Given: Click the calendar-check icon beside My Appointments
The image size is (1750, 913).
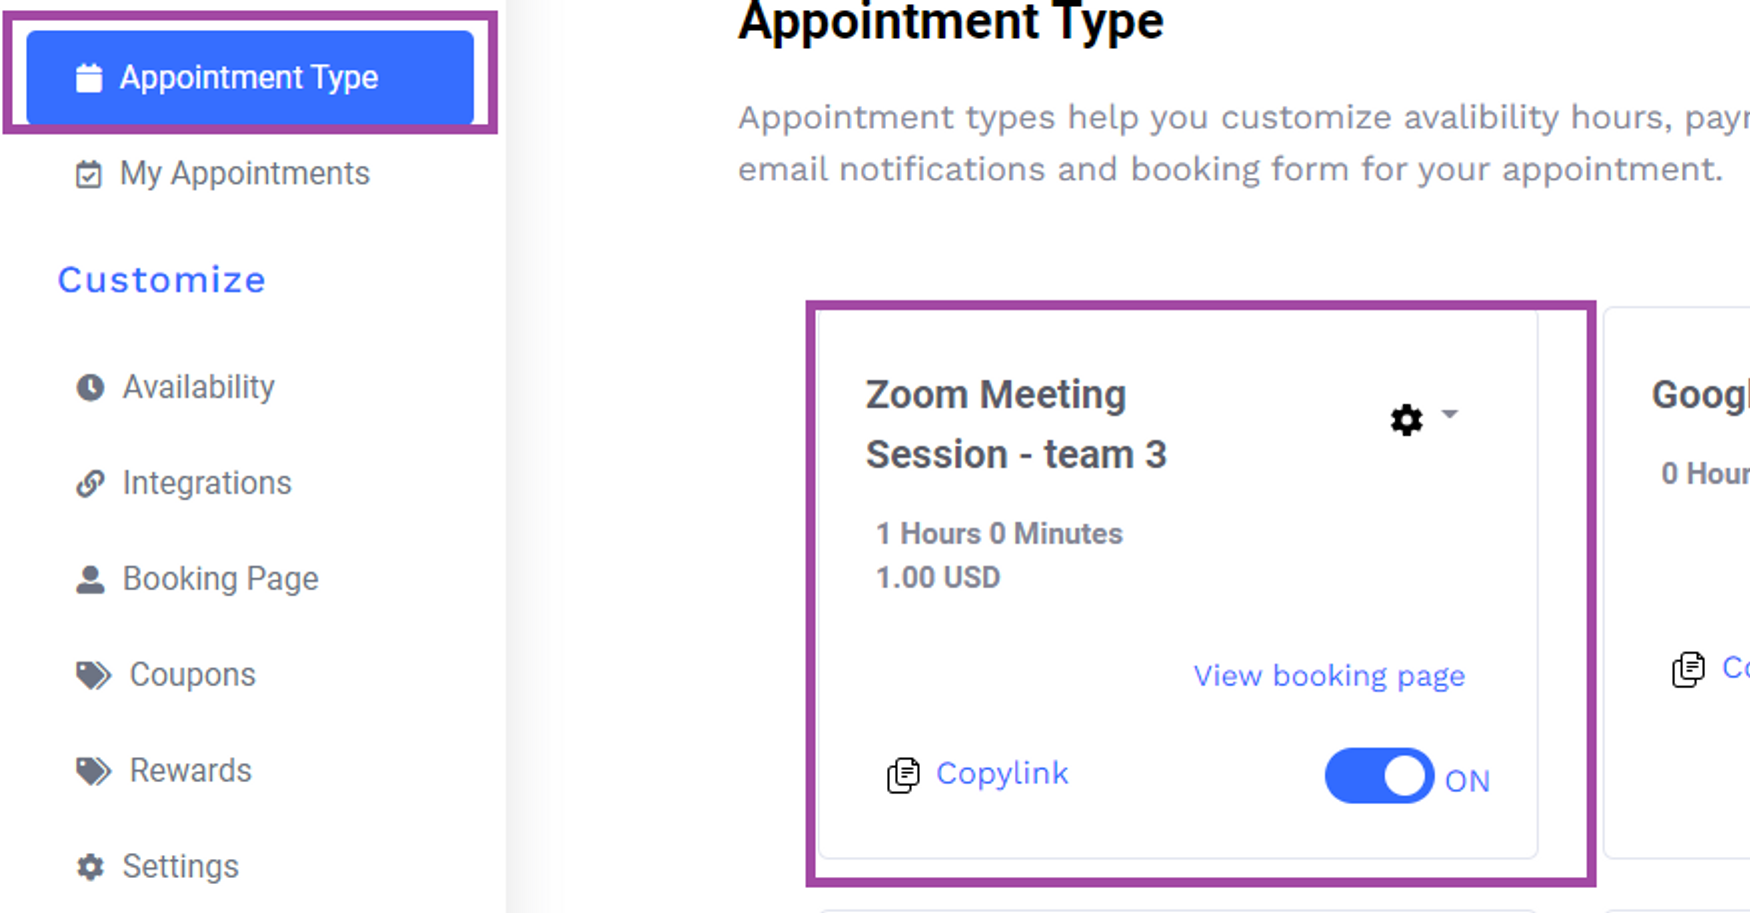Looking at the screenshot, I should (89, 174).
